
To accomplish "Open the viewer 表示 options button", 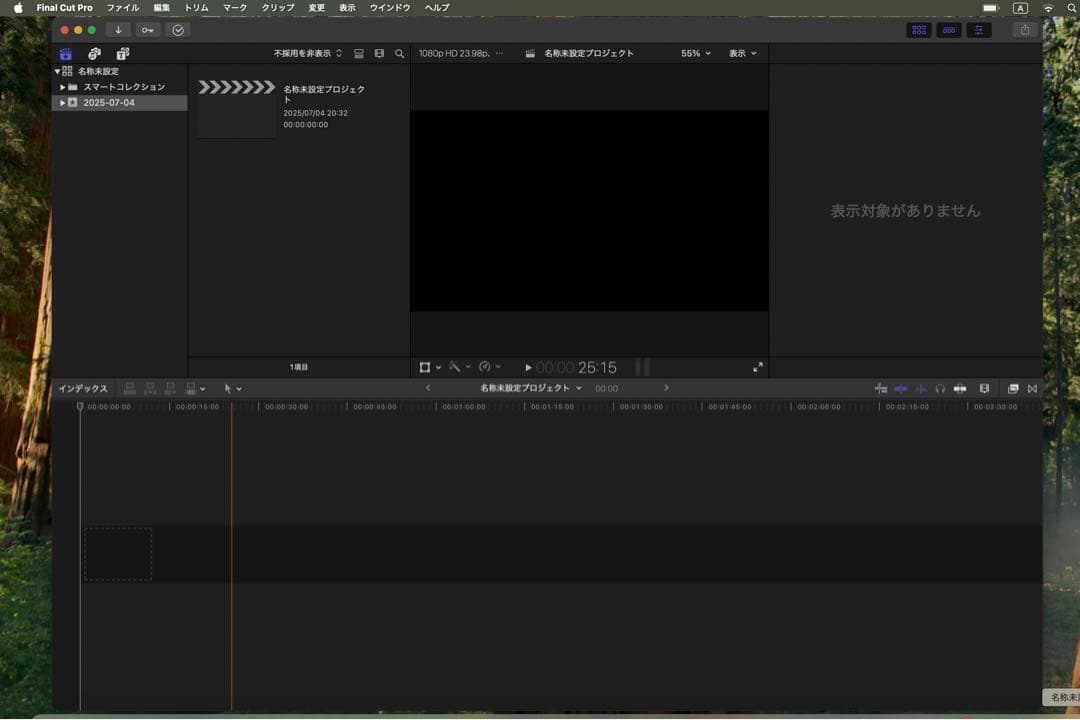I will tap(742, 54).
